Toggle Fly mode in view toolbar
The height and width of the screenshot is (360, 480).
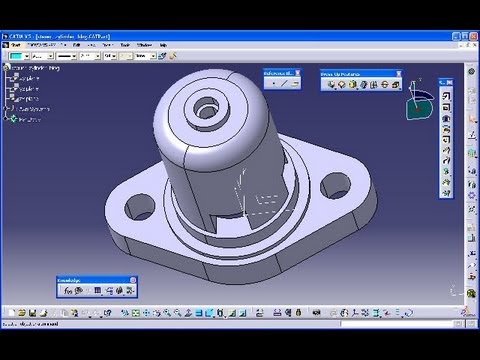click(125, 313)
